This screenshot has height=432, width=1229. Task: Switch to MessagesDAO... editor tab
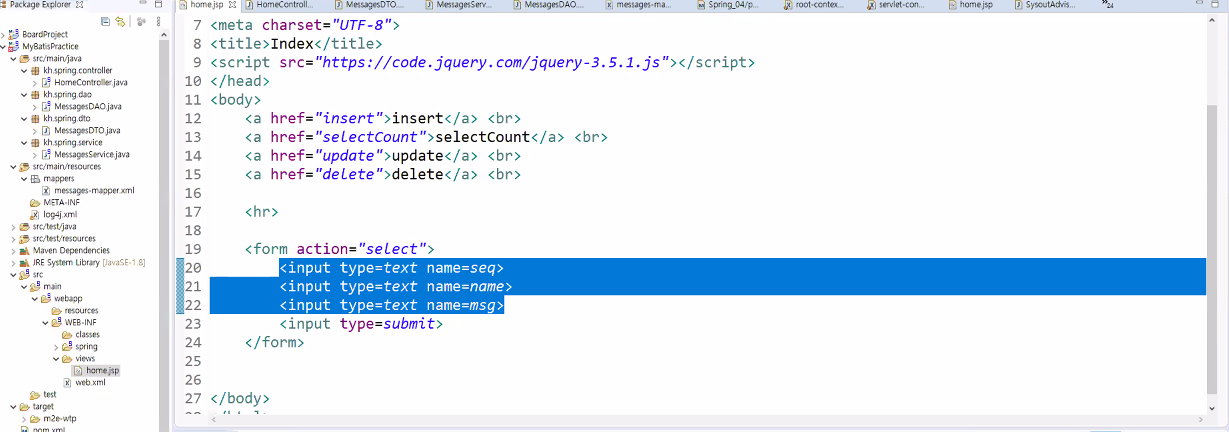point(548,5)
